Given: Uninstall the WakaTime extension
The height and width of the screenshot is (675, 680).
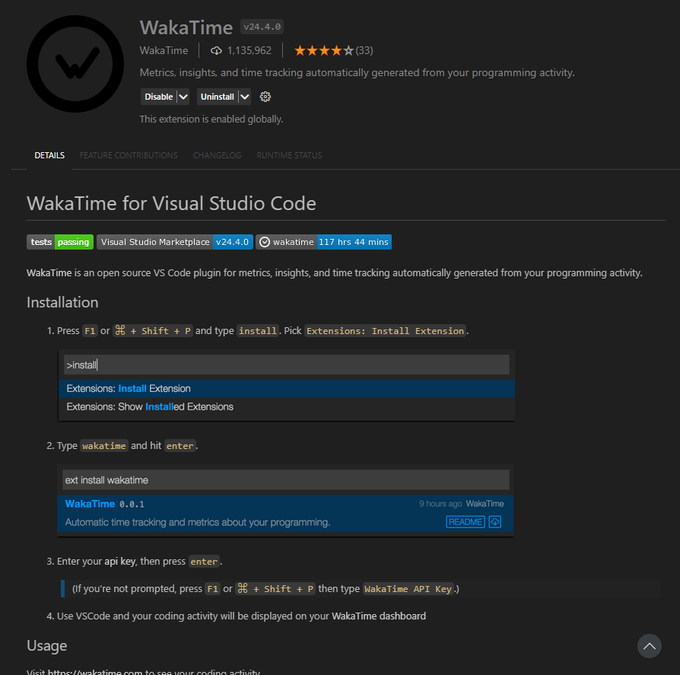Looking at the screenshot, I should pyautogui.click(x=217, y=97).
